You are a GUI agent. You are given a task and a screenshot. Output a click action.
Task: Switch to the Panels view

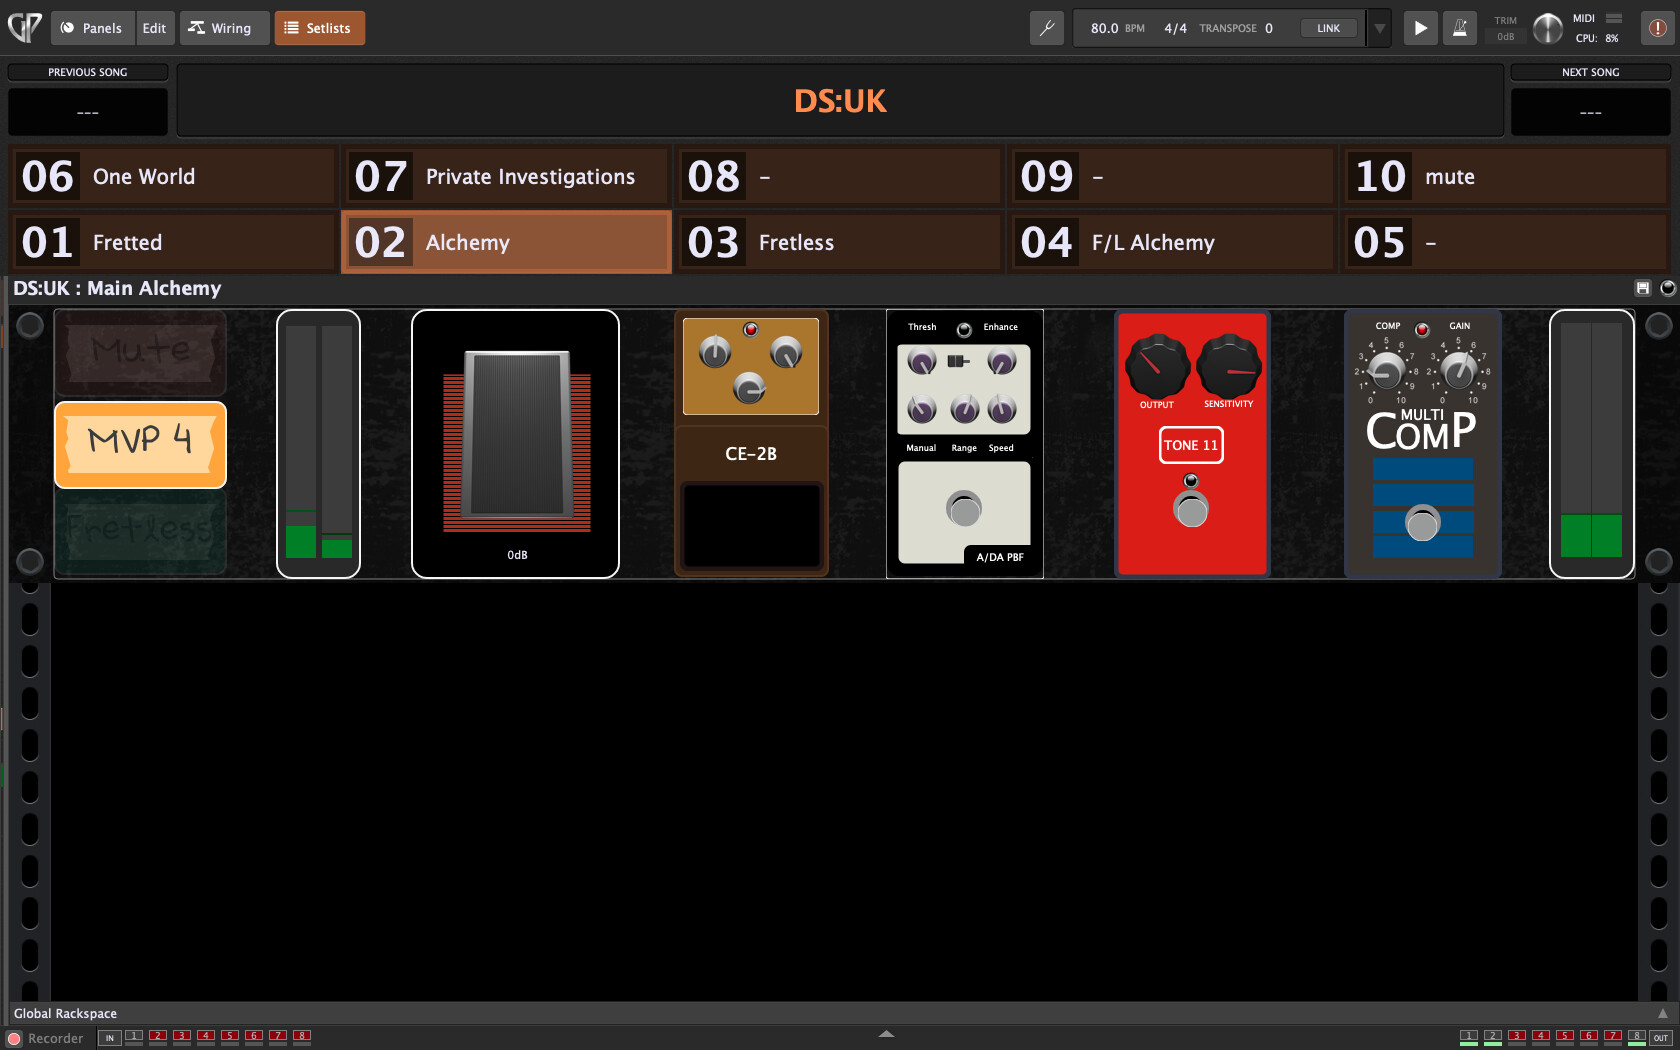pos(91,28)
